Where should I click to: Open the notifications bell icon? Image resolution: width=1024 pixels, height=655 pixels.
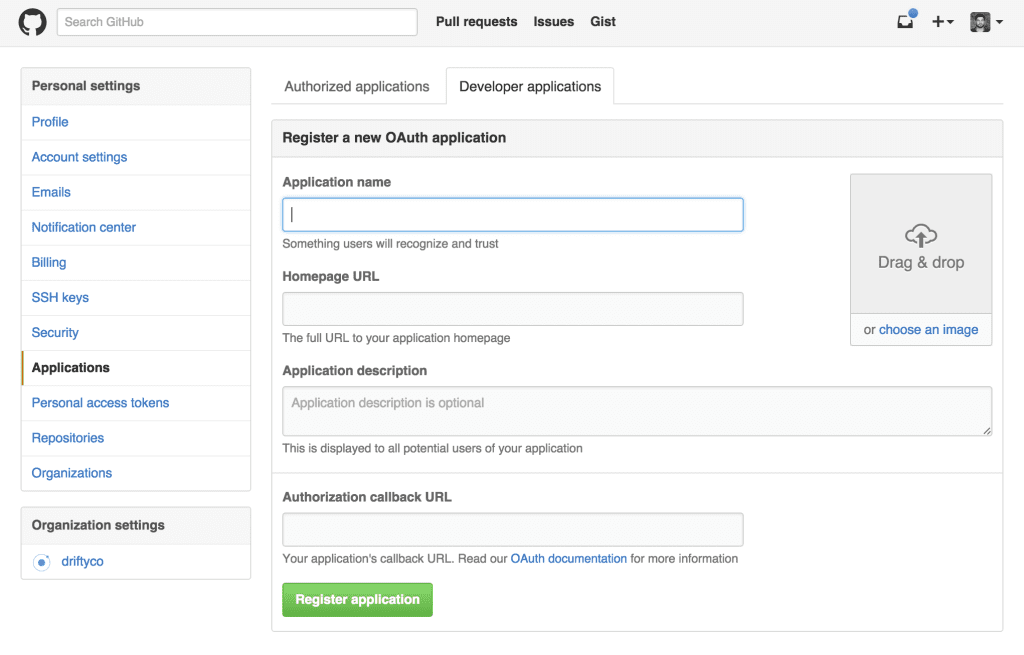[904, 21]
